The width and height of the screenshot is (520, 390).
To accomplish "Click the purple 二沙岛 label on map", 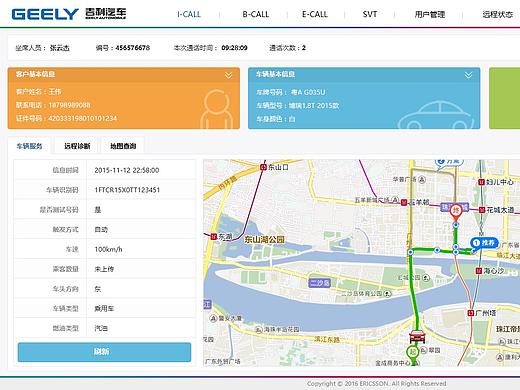I will pos(320,283).
